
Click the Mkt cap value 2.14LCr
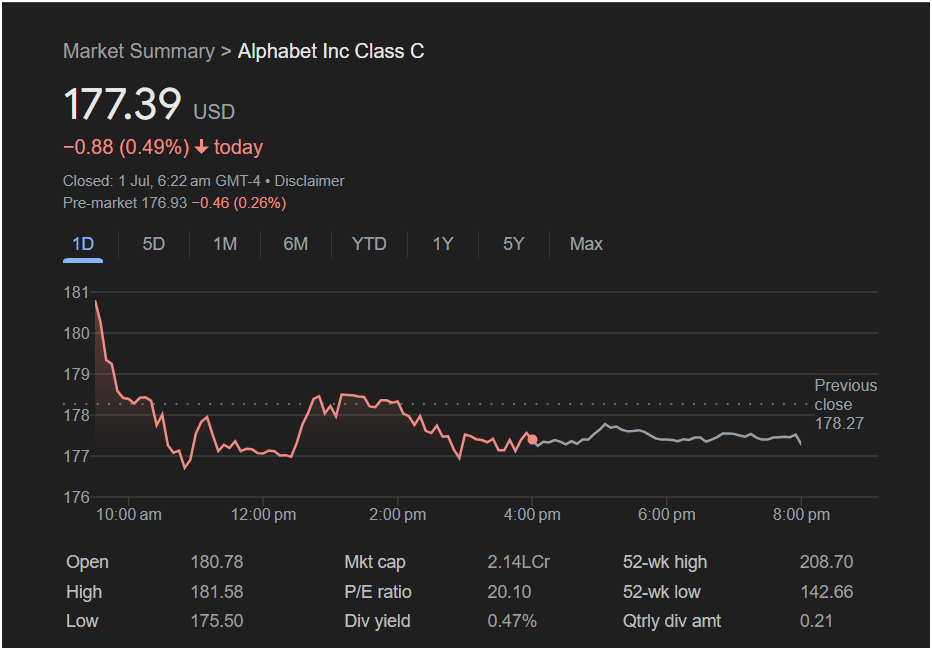click(x=518, y=562)
